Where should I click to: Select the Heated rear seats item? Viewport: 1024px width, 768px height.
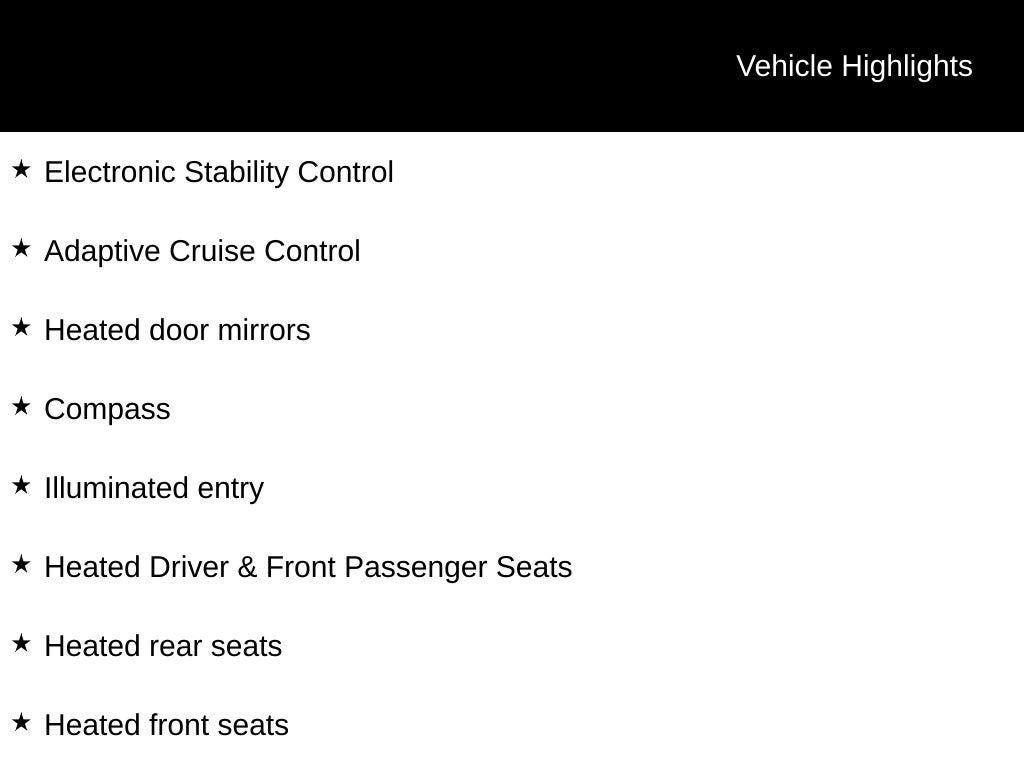[x=163, y=646]
